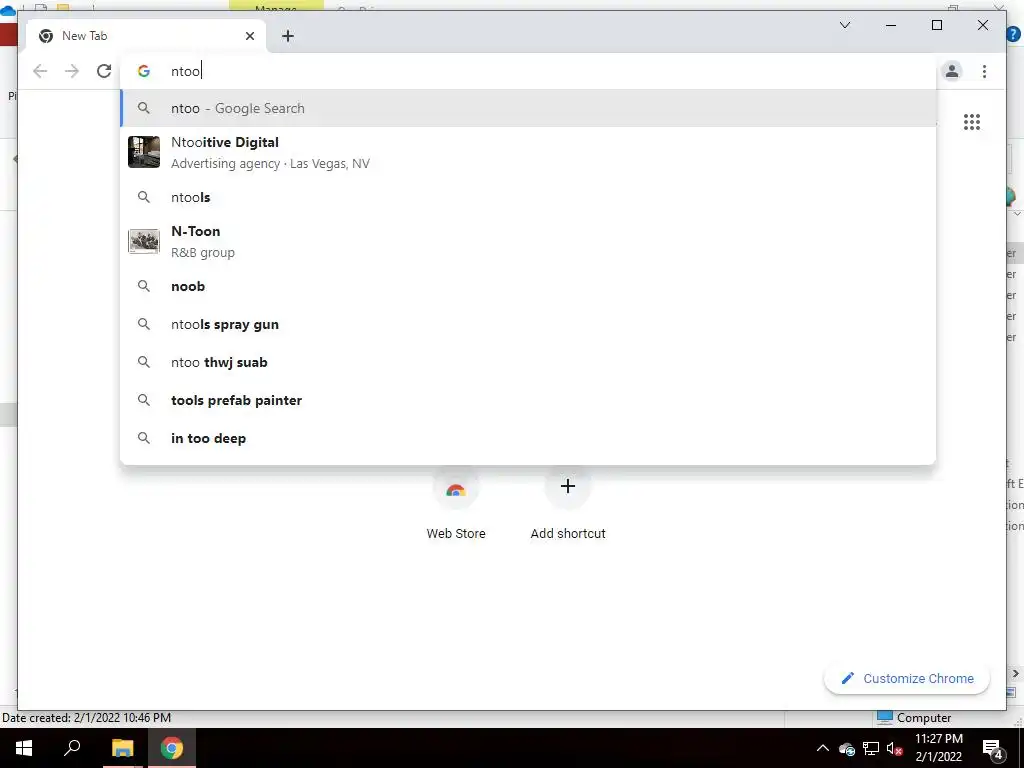This screenshot has width=1024, height=768.
Task: Open the Chrome profile avatar
Action: pos(952,71)
